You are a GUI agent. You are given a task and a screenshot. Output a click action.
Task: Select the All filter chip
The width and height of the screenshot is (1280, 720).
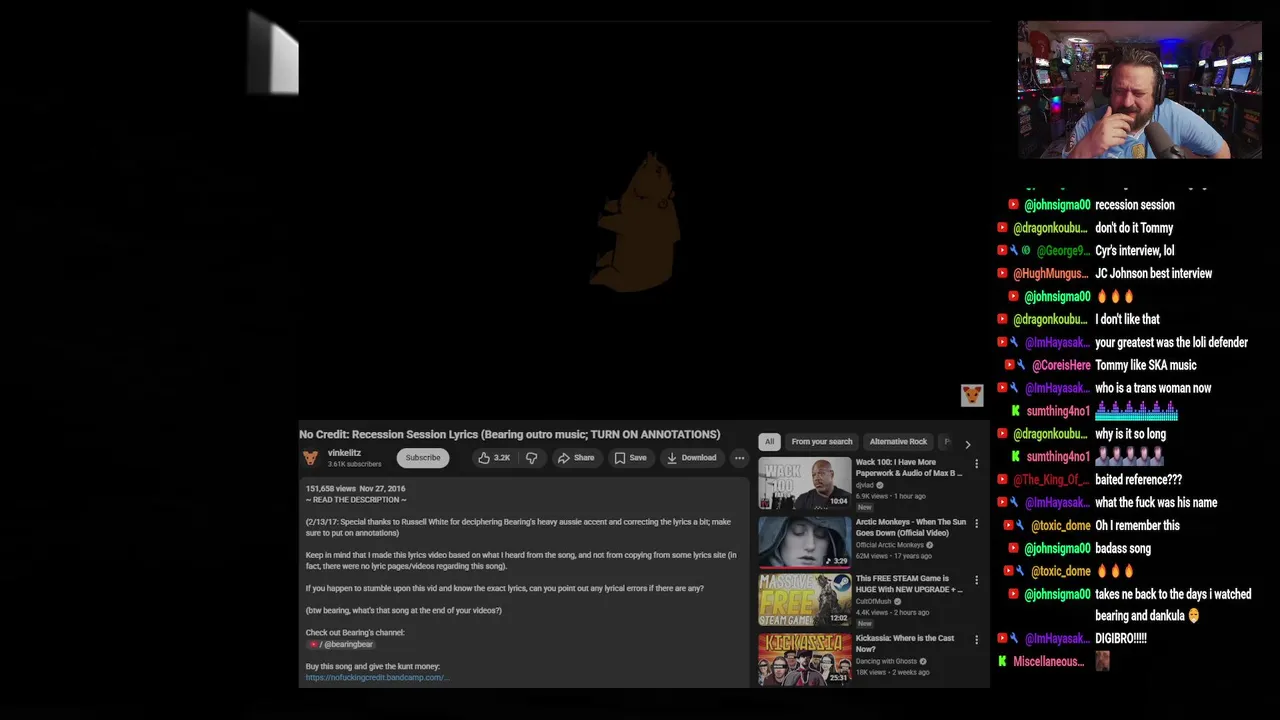tap(769, 441)
